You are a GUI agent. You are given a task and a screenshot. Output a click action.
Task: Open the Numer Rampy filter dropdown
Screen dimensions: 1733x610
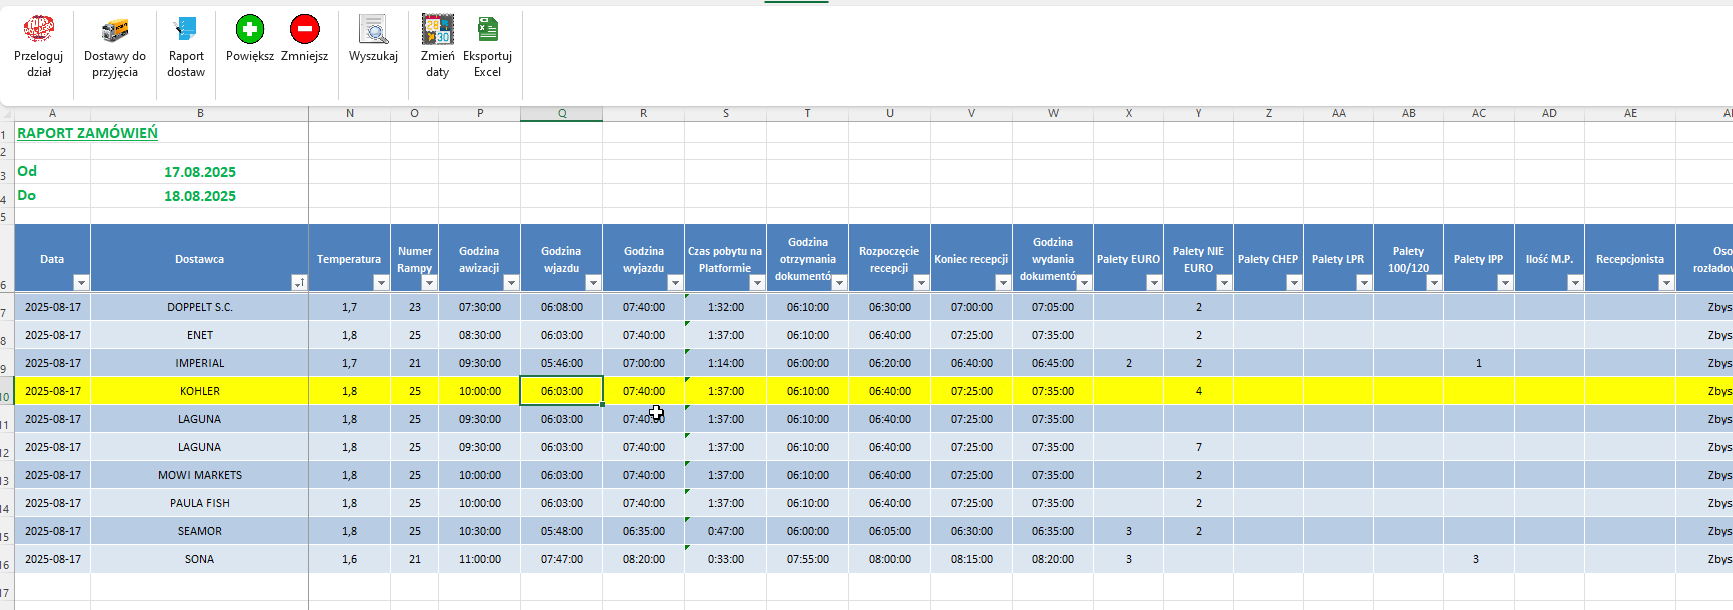429,283
